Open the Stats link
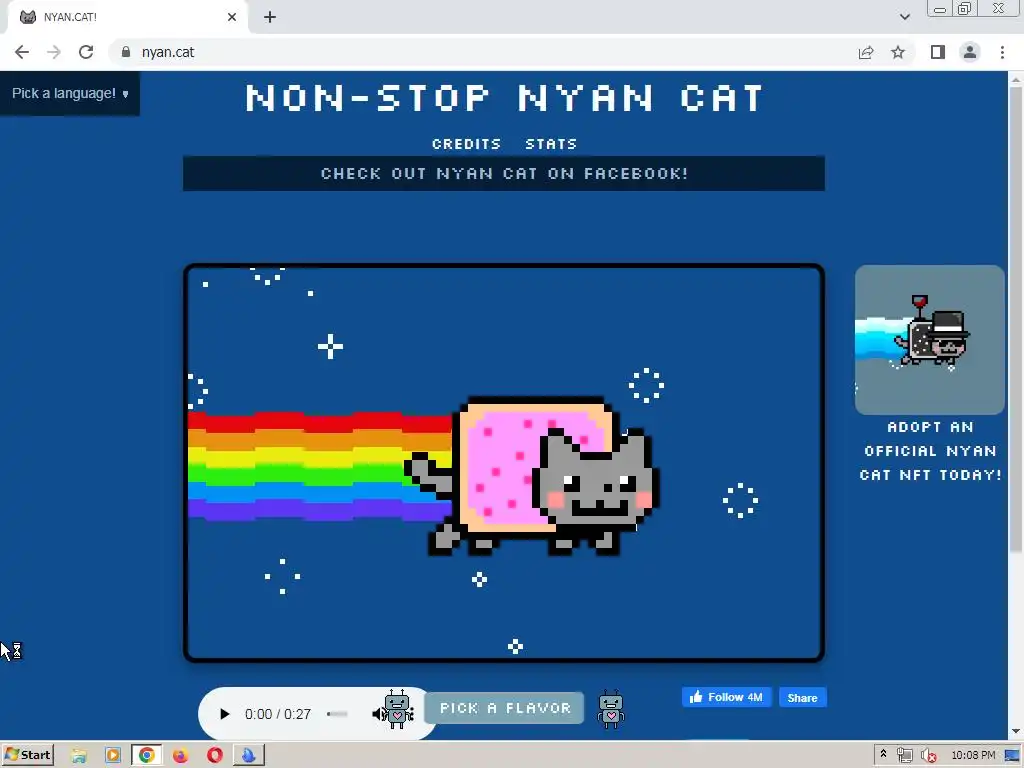 click(x=551, y=144)
